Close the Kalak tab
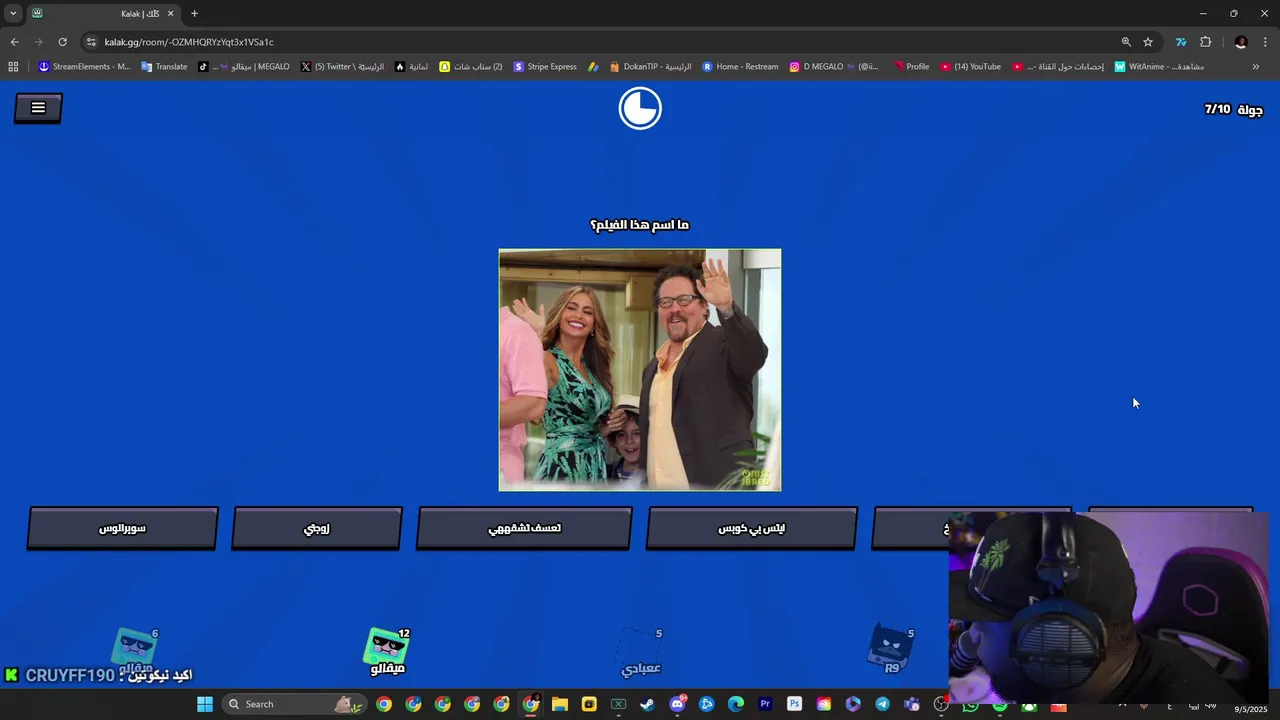The height and width of the screenshot is (720, 1280). click(170, 13)
